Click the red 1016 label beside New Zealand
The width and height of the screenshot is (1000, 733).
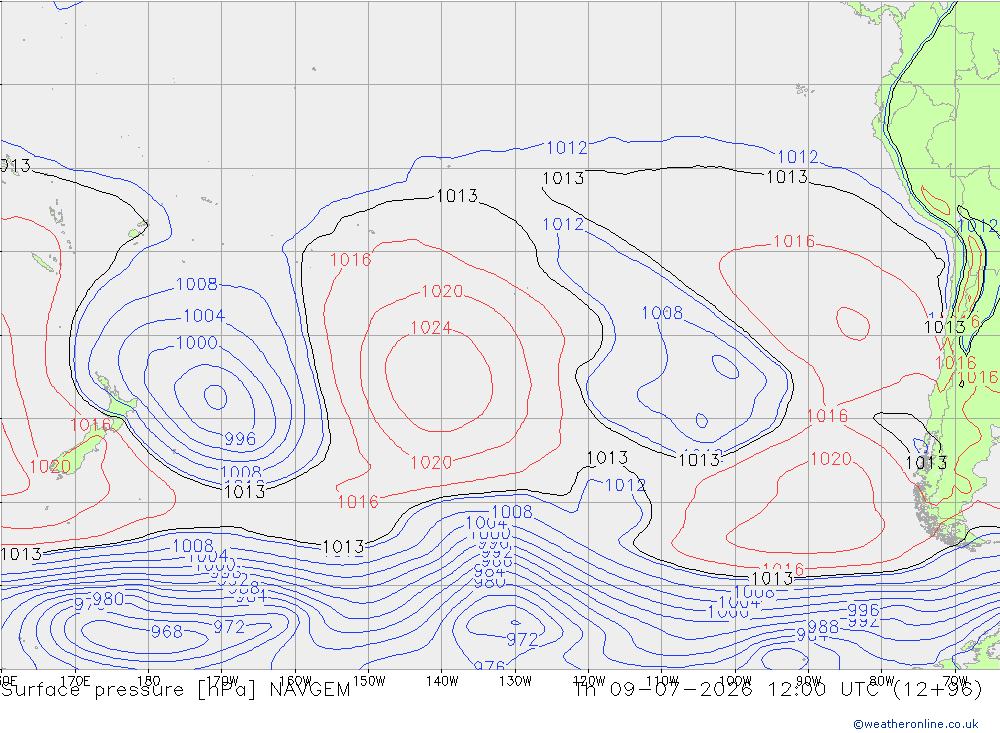pos(91,425)
